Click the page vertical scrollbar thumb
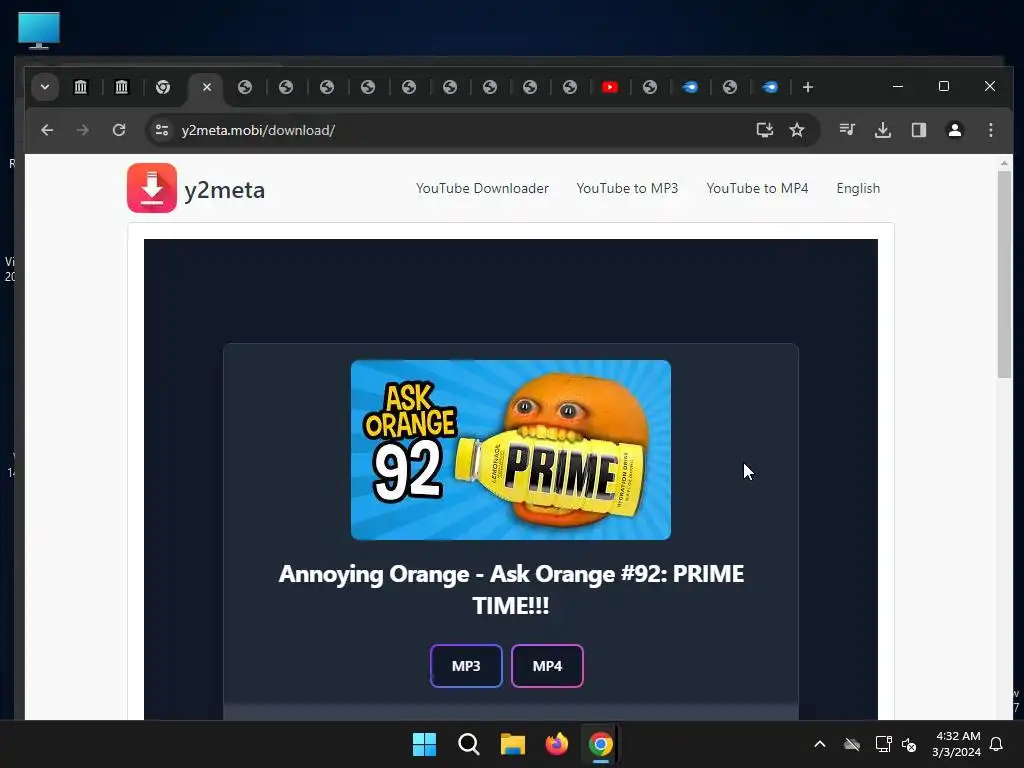The width and height of the screenshot is (1024, 768). (1004, 274)
